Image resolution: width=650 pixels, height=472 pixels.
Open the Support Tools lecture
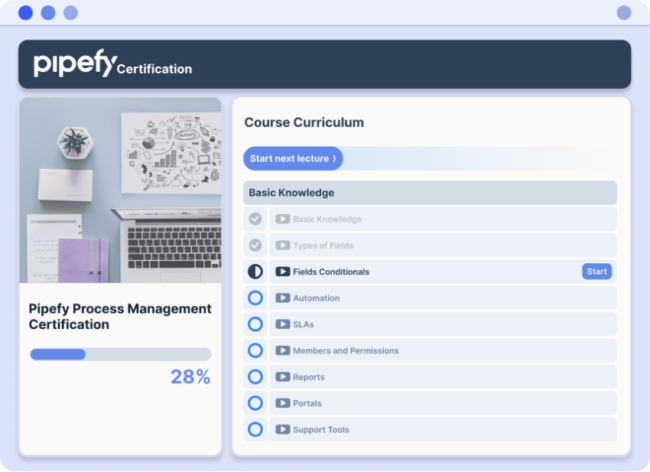(443, 429)
